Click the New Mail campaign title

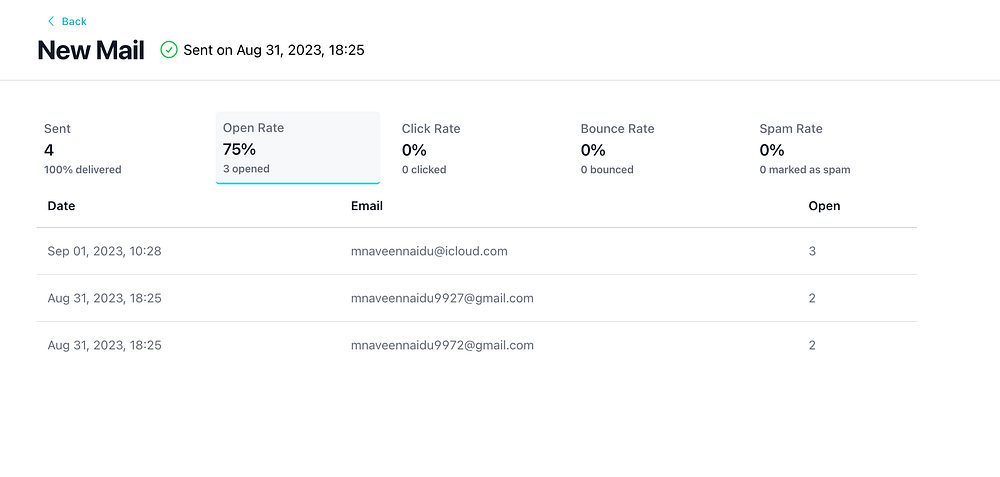tap(91, 50)
